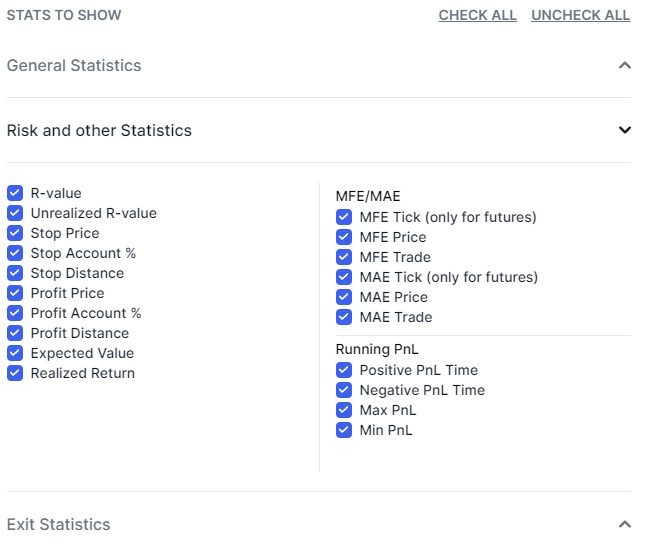
Task: Toggle the Max PnL checkbox
Action: coord(344,410)
